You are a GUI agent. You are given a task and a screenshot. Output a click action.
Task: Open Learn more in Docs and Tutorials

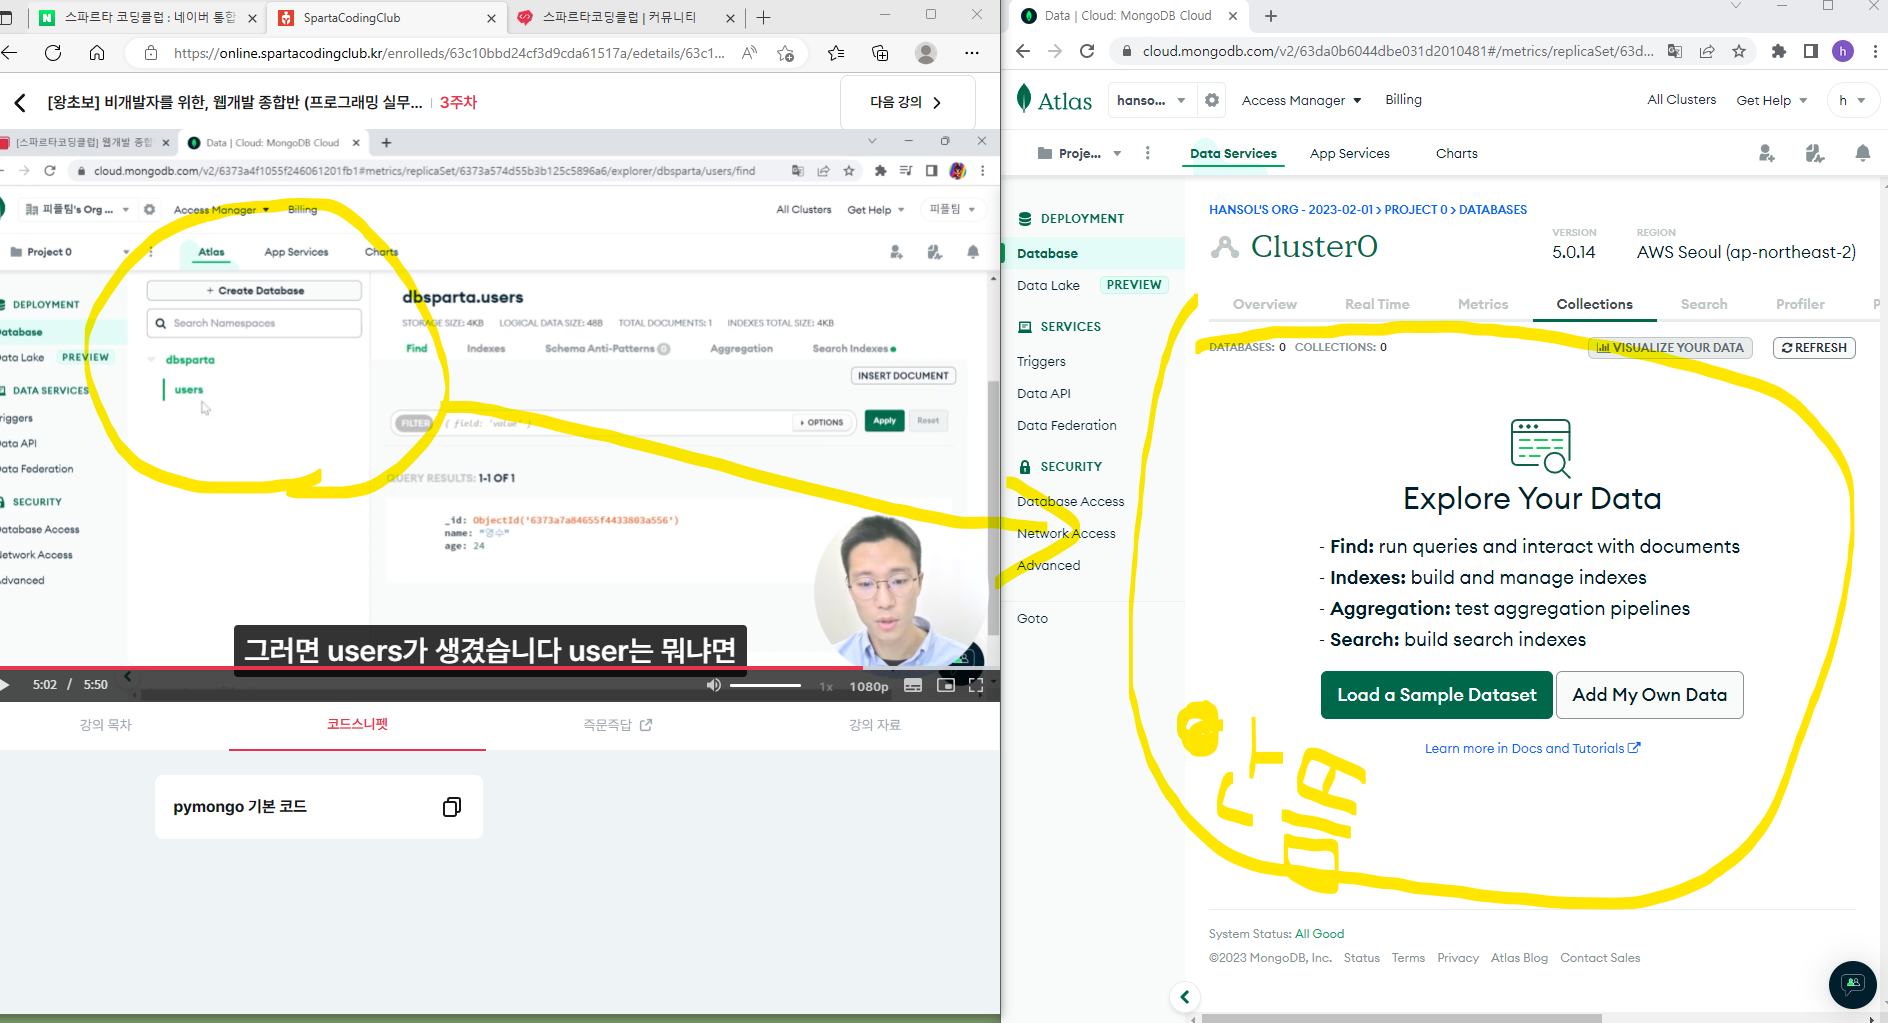[x=1532, y=748]
